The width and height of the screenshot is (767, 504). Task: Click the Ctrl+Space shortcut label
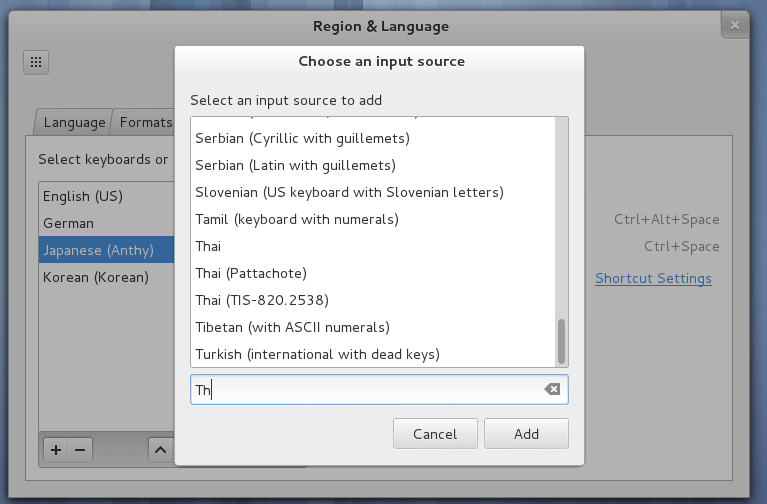[x=681, y=246]
